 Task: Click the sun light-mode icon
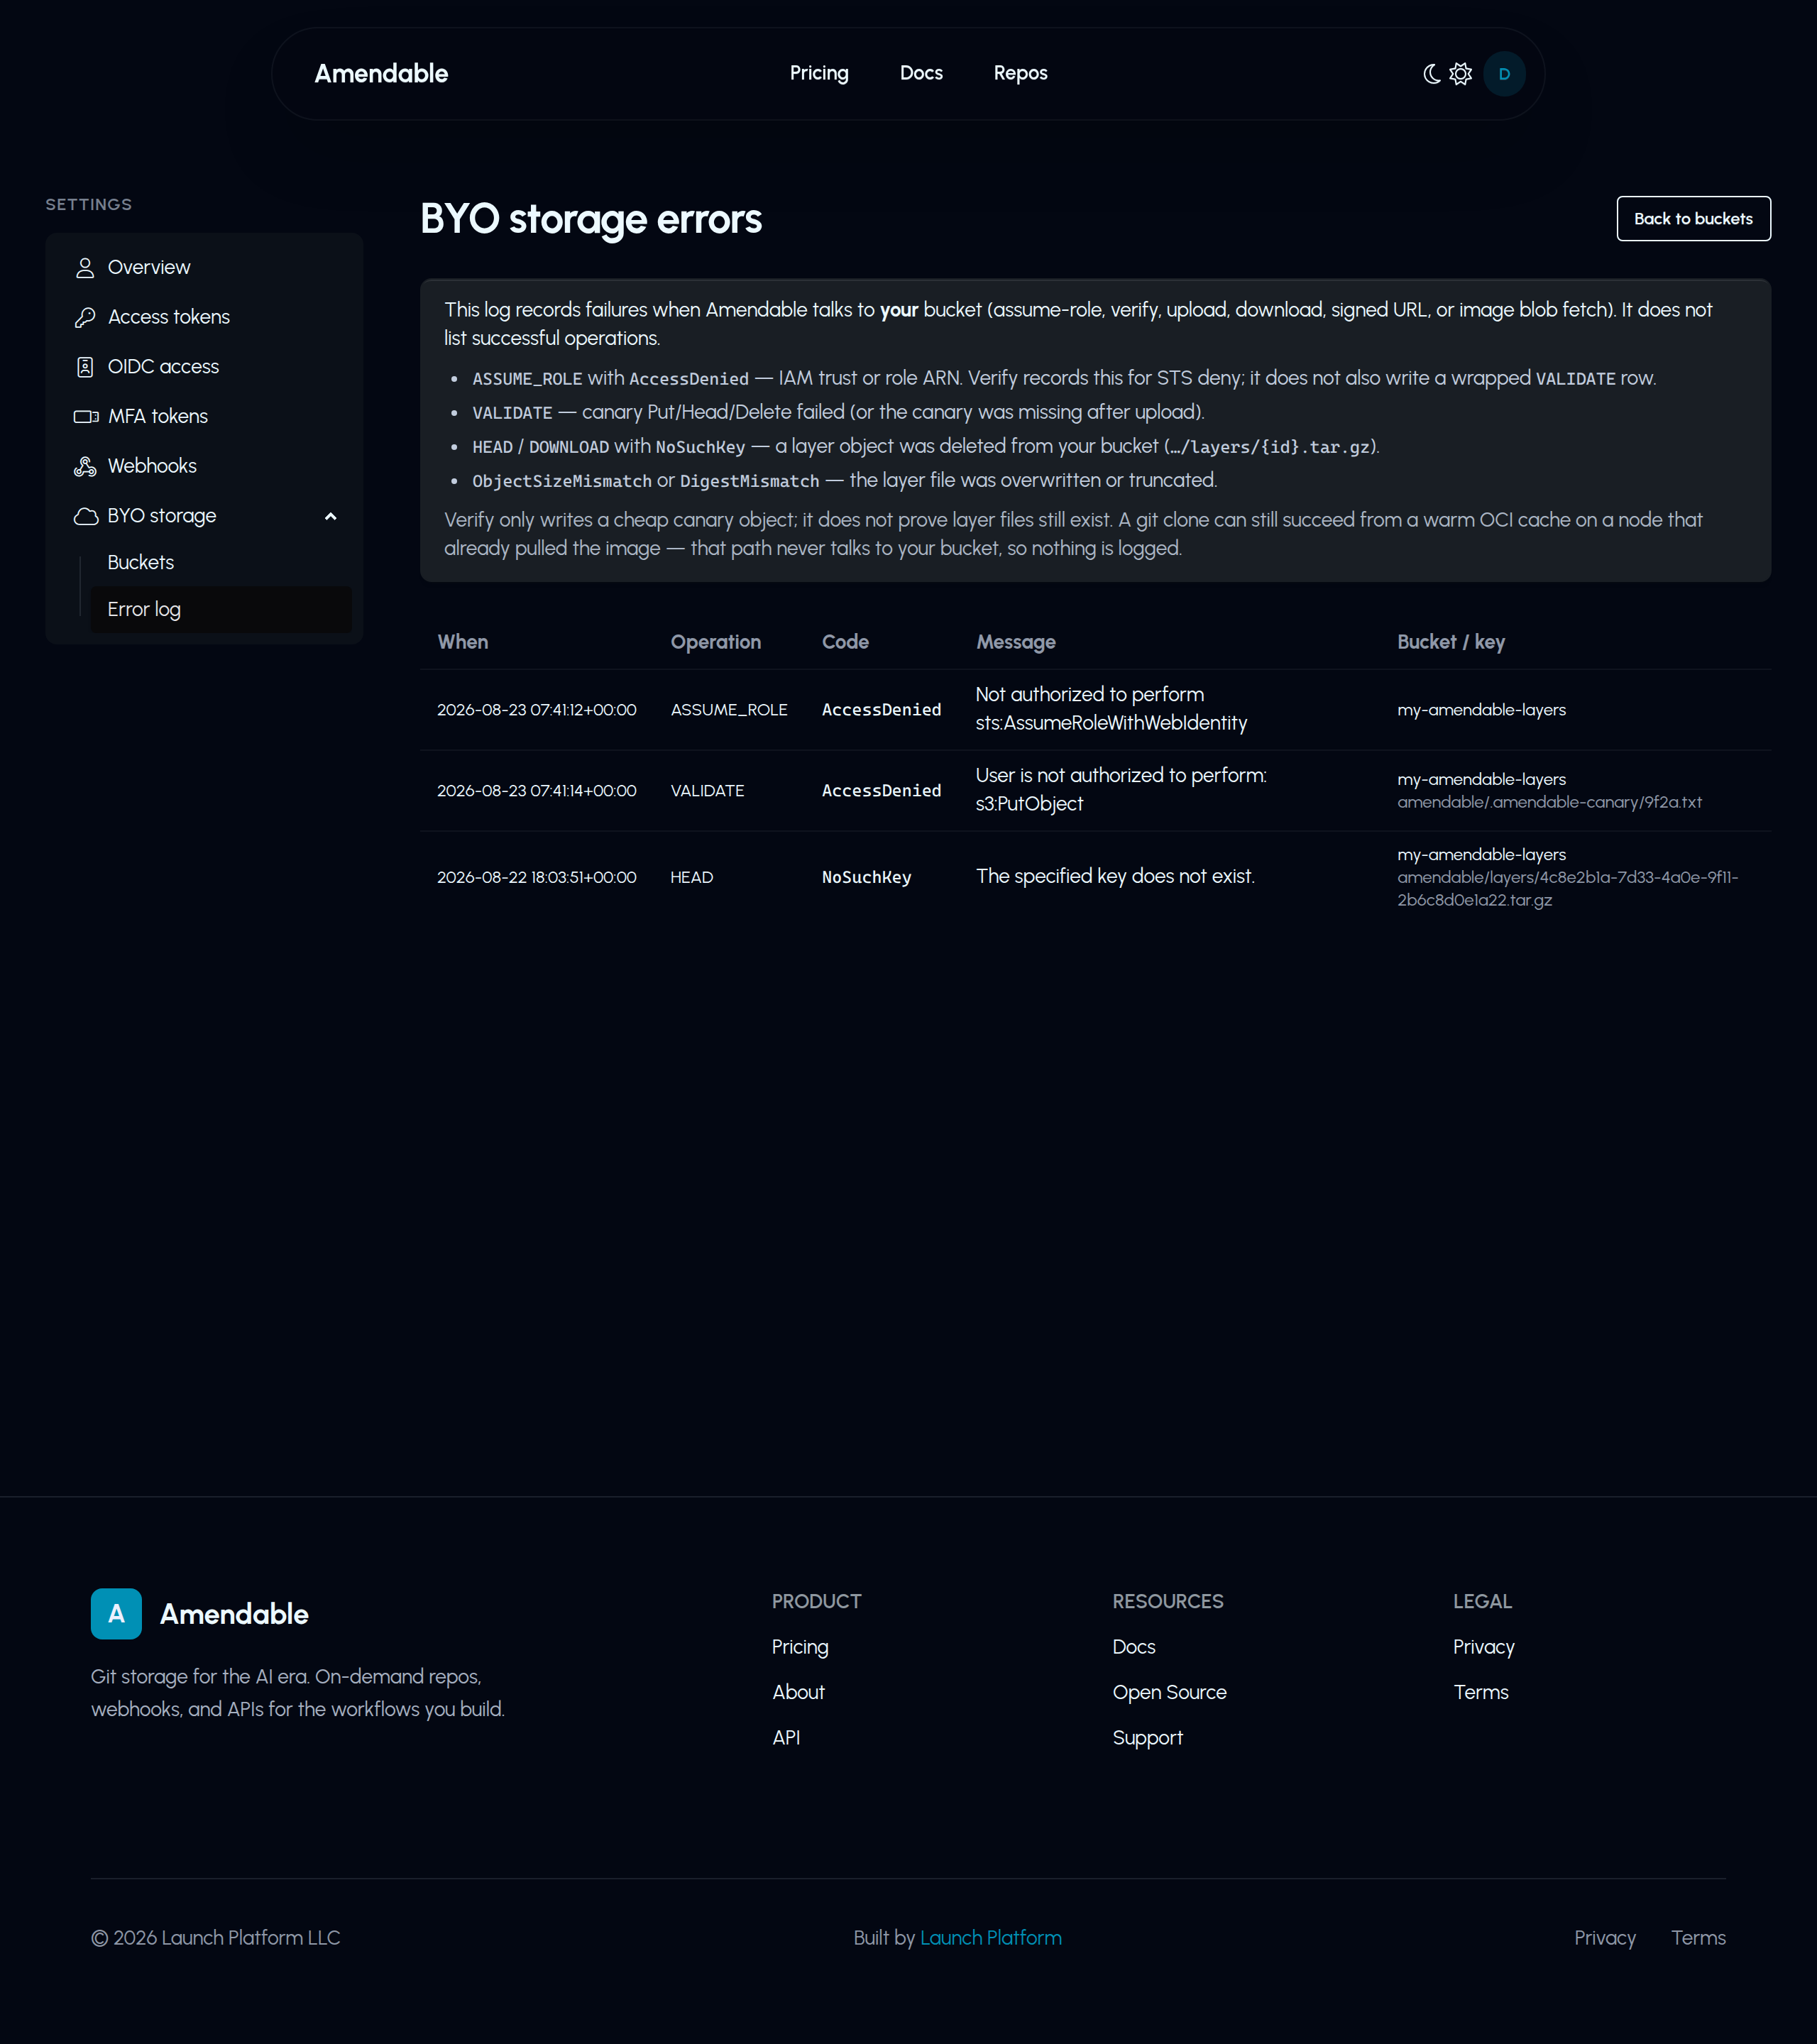point(1461,74)
